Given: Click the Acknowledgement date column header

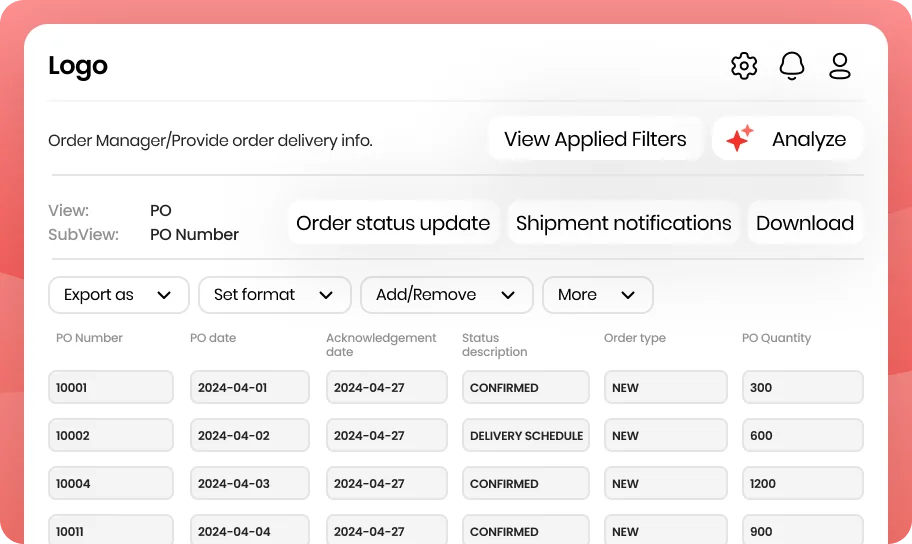Looking at the screenshot, I should point(381,344).
